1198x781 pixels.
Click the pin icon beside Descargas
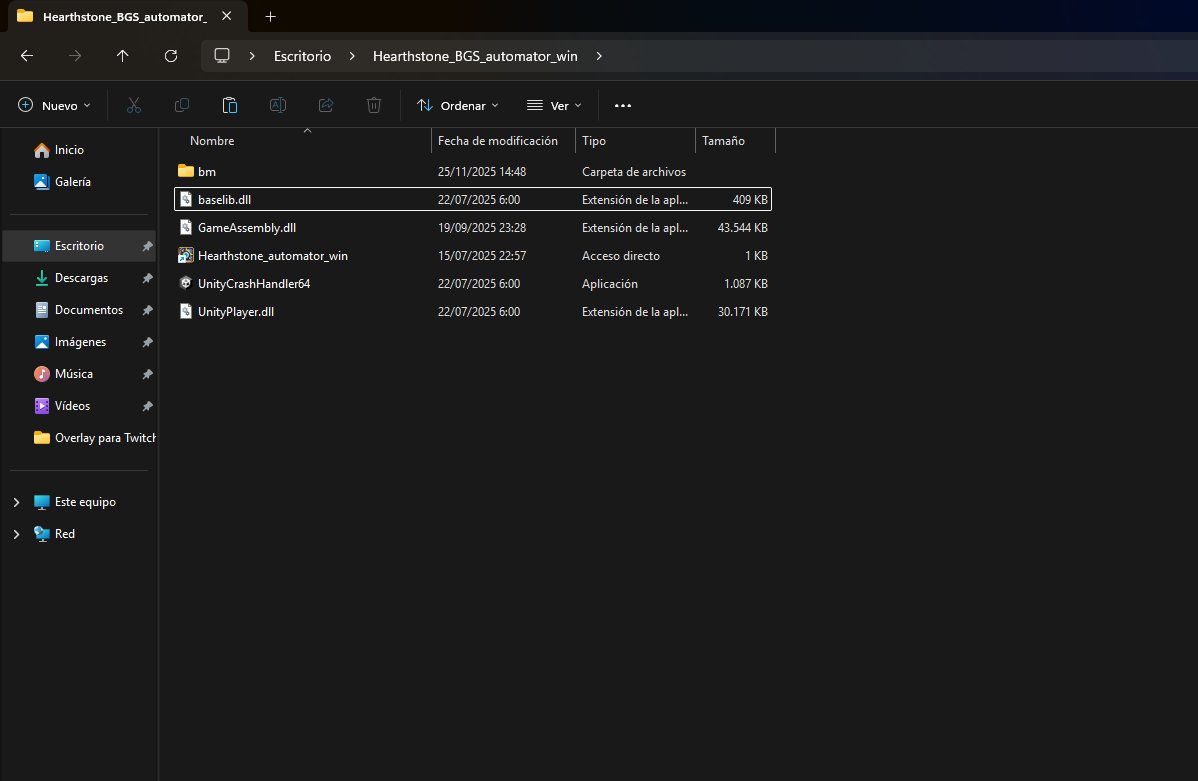(147, 278)
